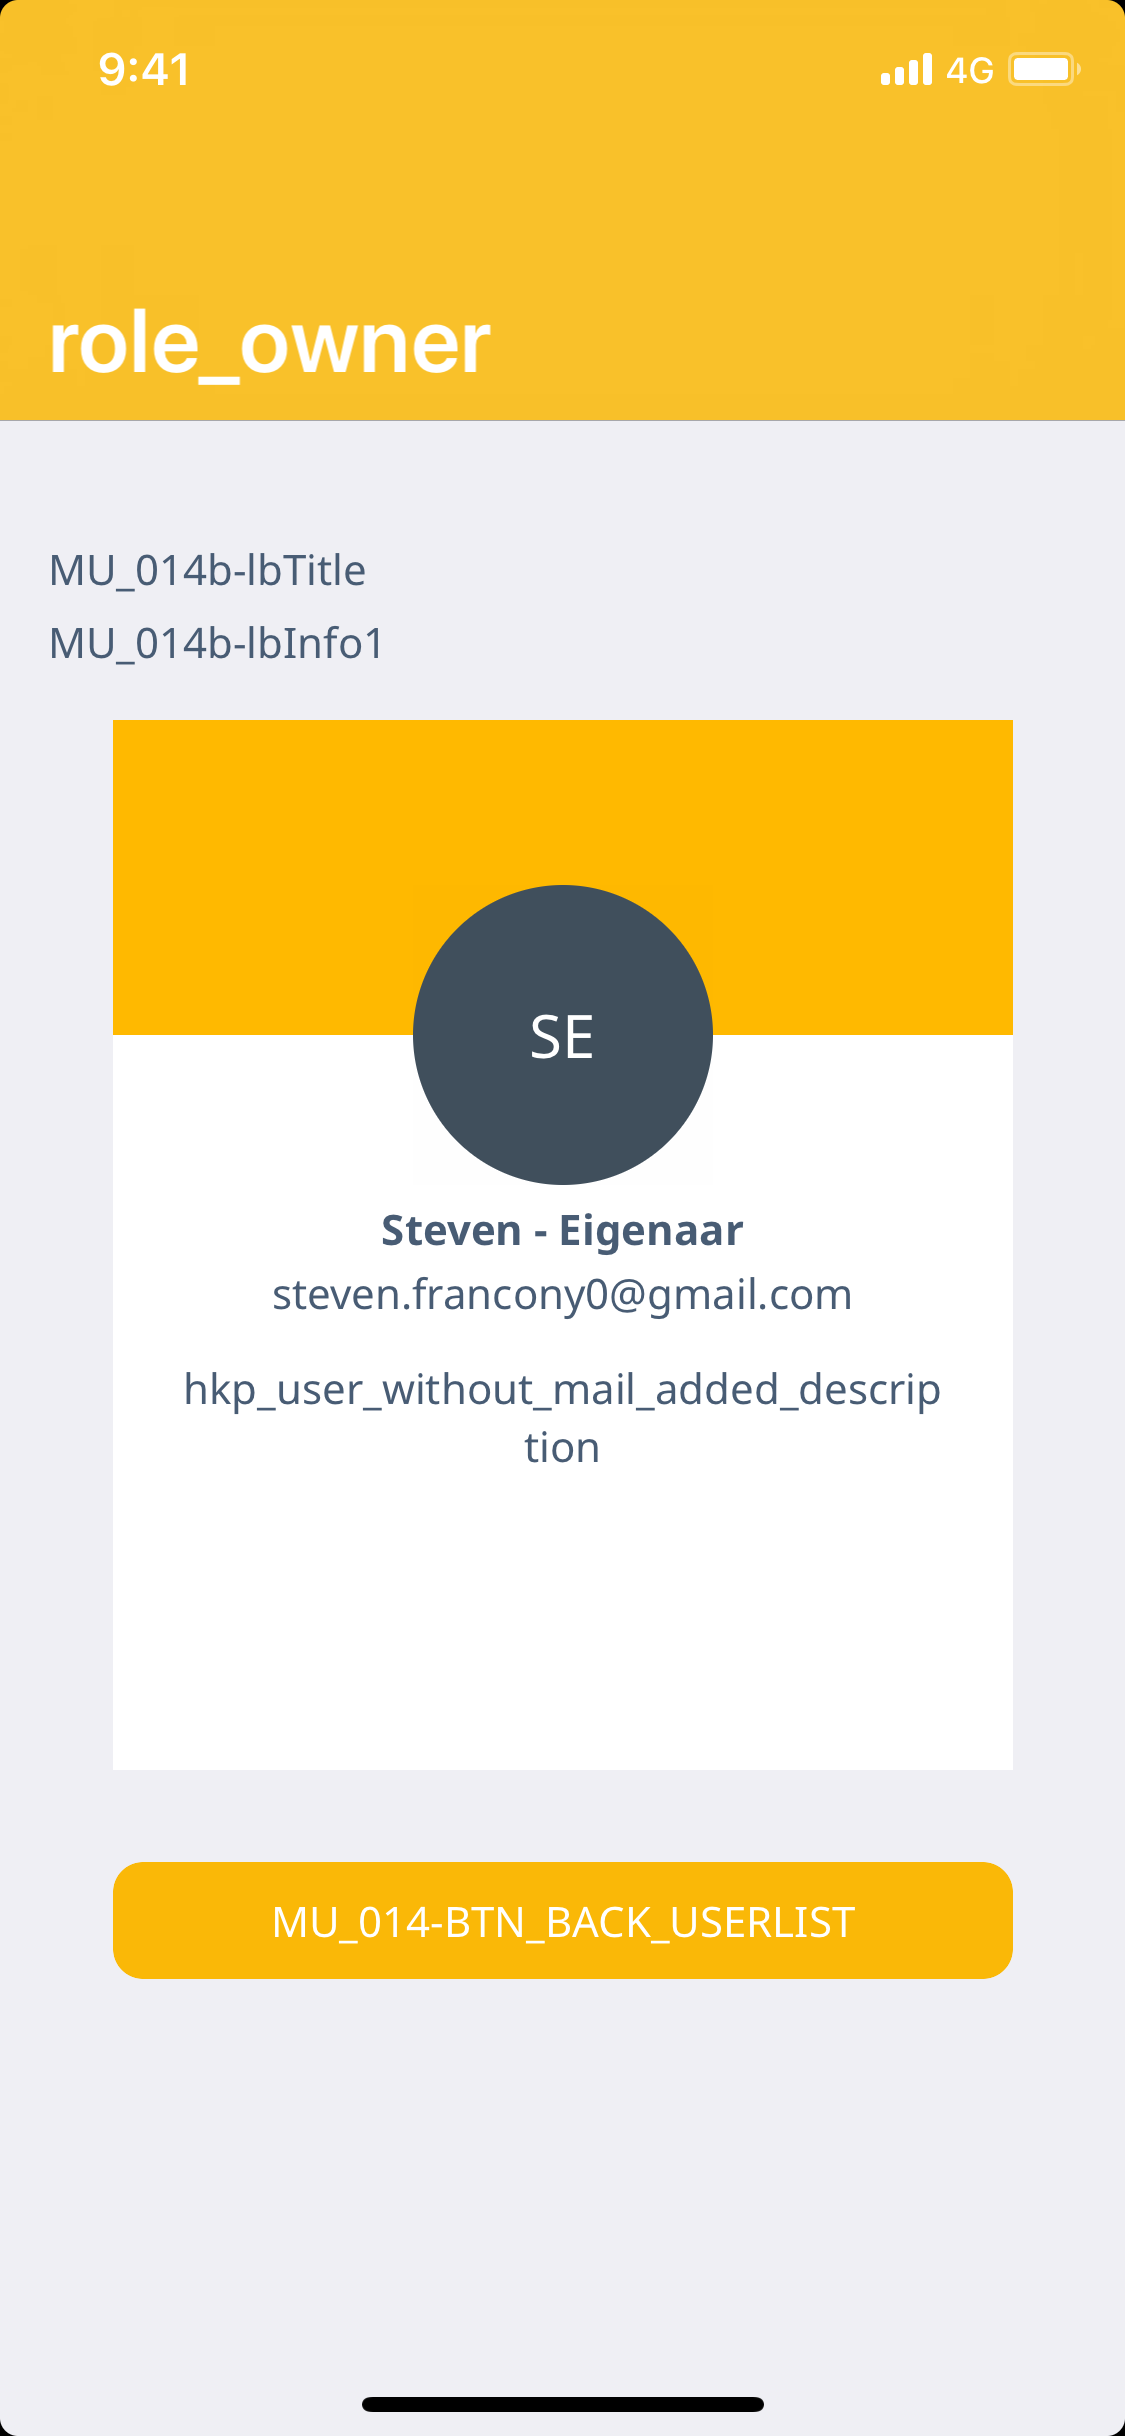Tap the battery icon in status bar

click(x=1043, y=70)
